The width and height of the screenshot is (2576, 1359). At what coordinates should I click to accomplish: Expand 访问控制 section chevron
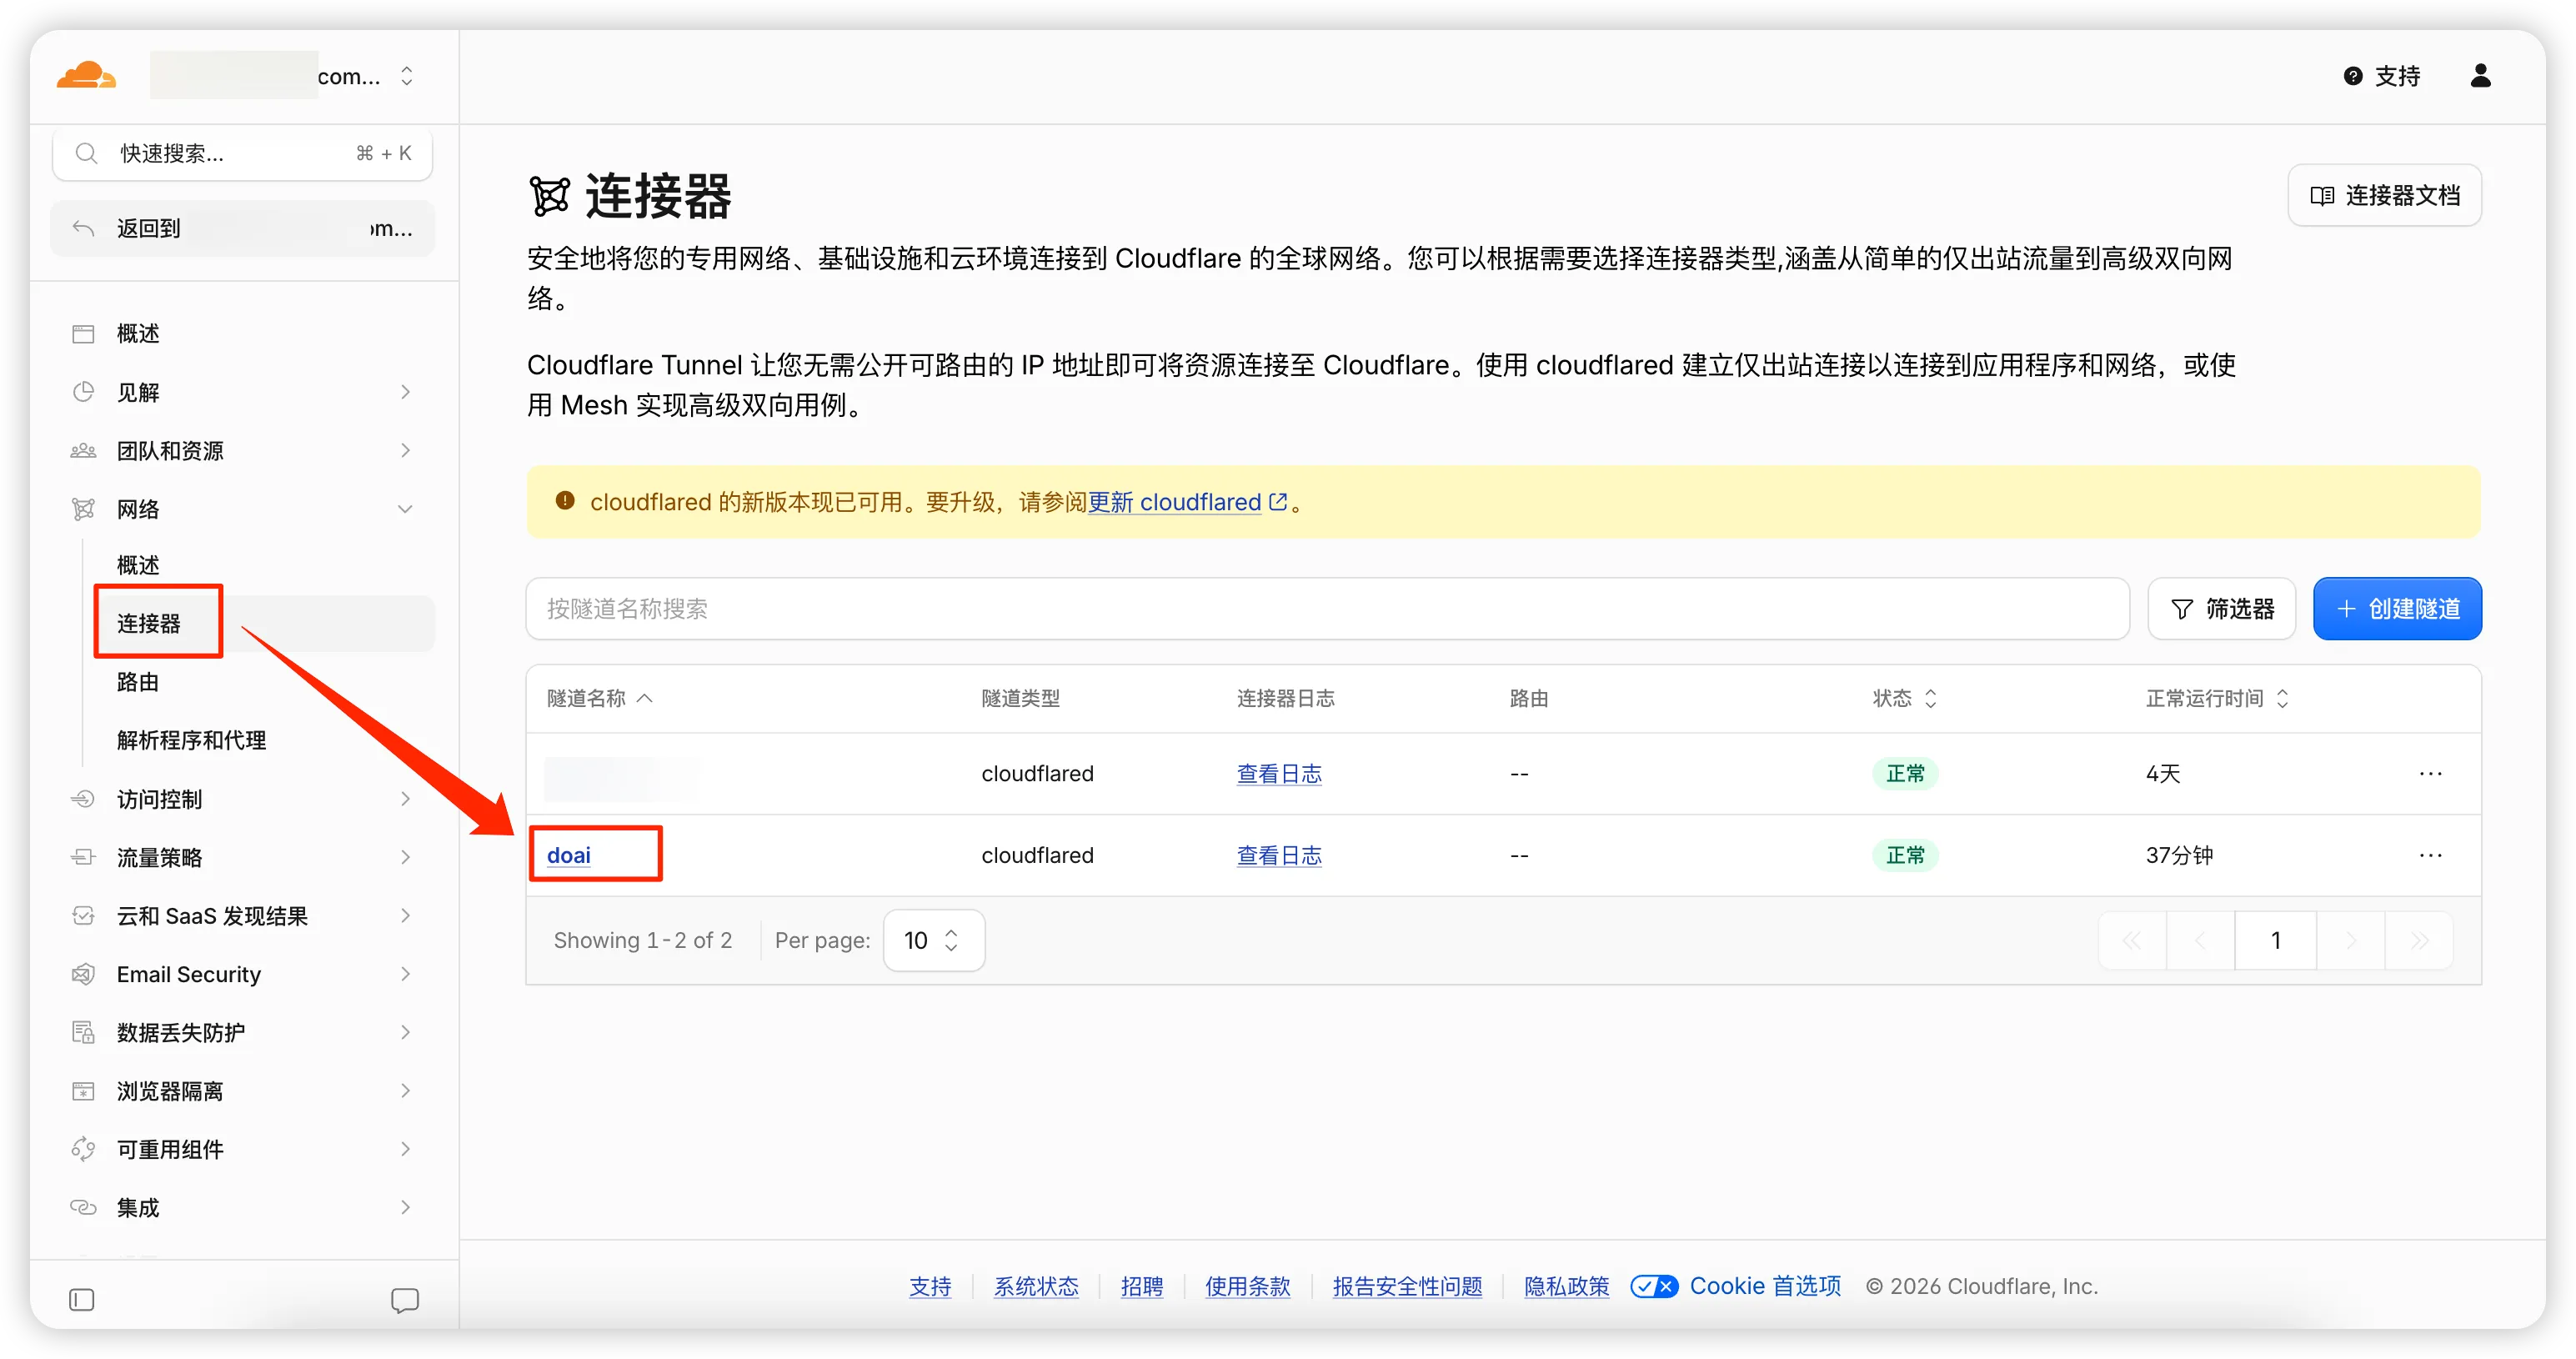(x=405, y=798)
